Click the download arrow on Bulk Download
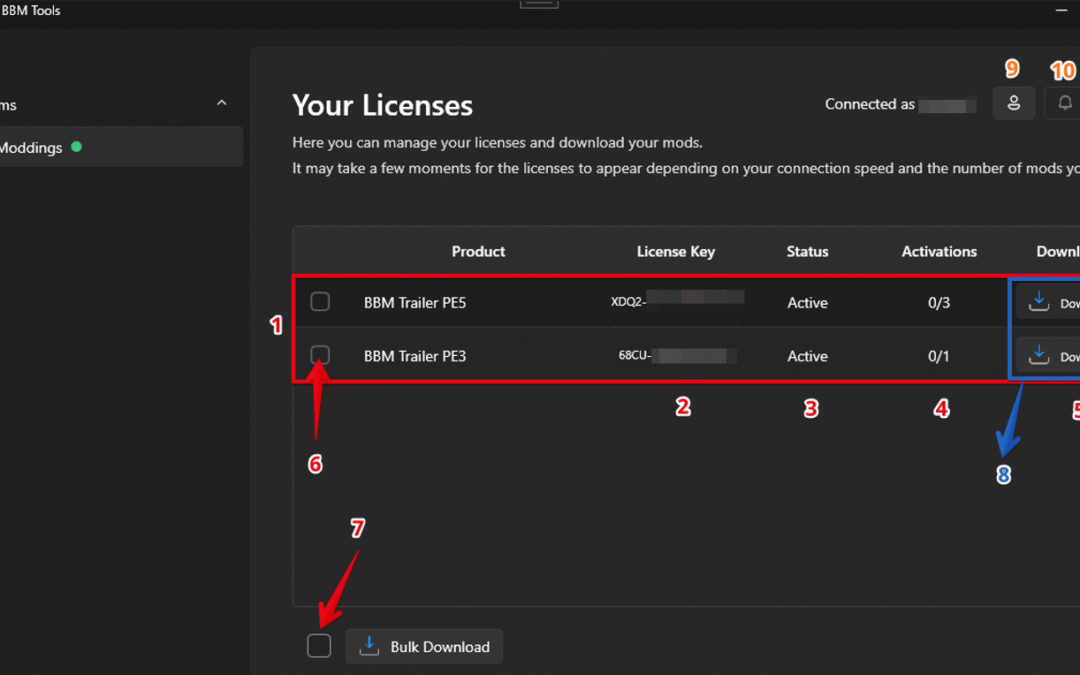The image size is (1080, 675). click(x=369, y=646)
